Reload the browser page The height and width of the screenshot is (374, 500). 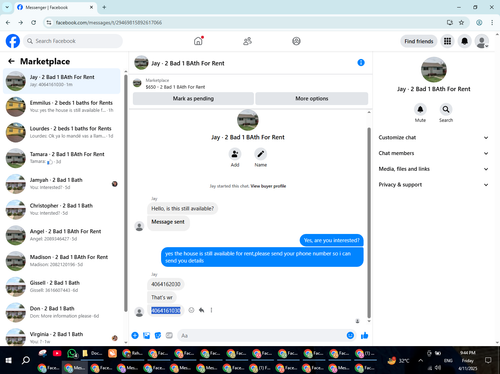click(34, 22)
